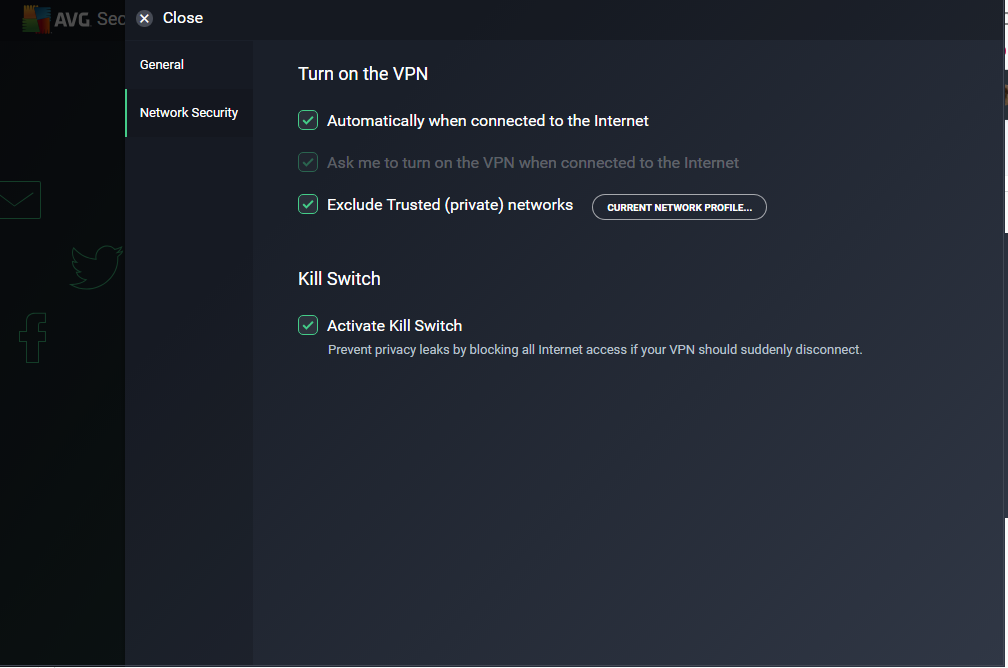Click the 'Turn on the VPN' heading
This screenshot has width=1008, height=668.
[x=370, y=73]
